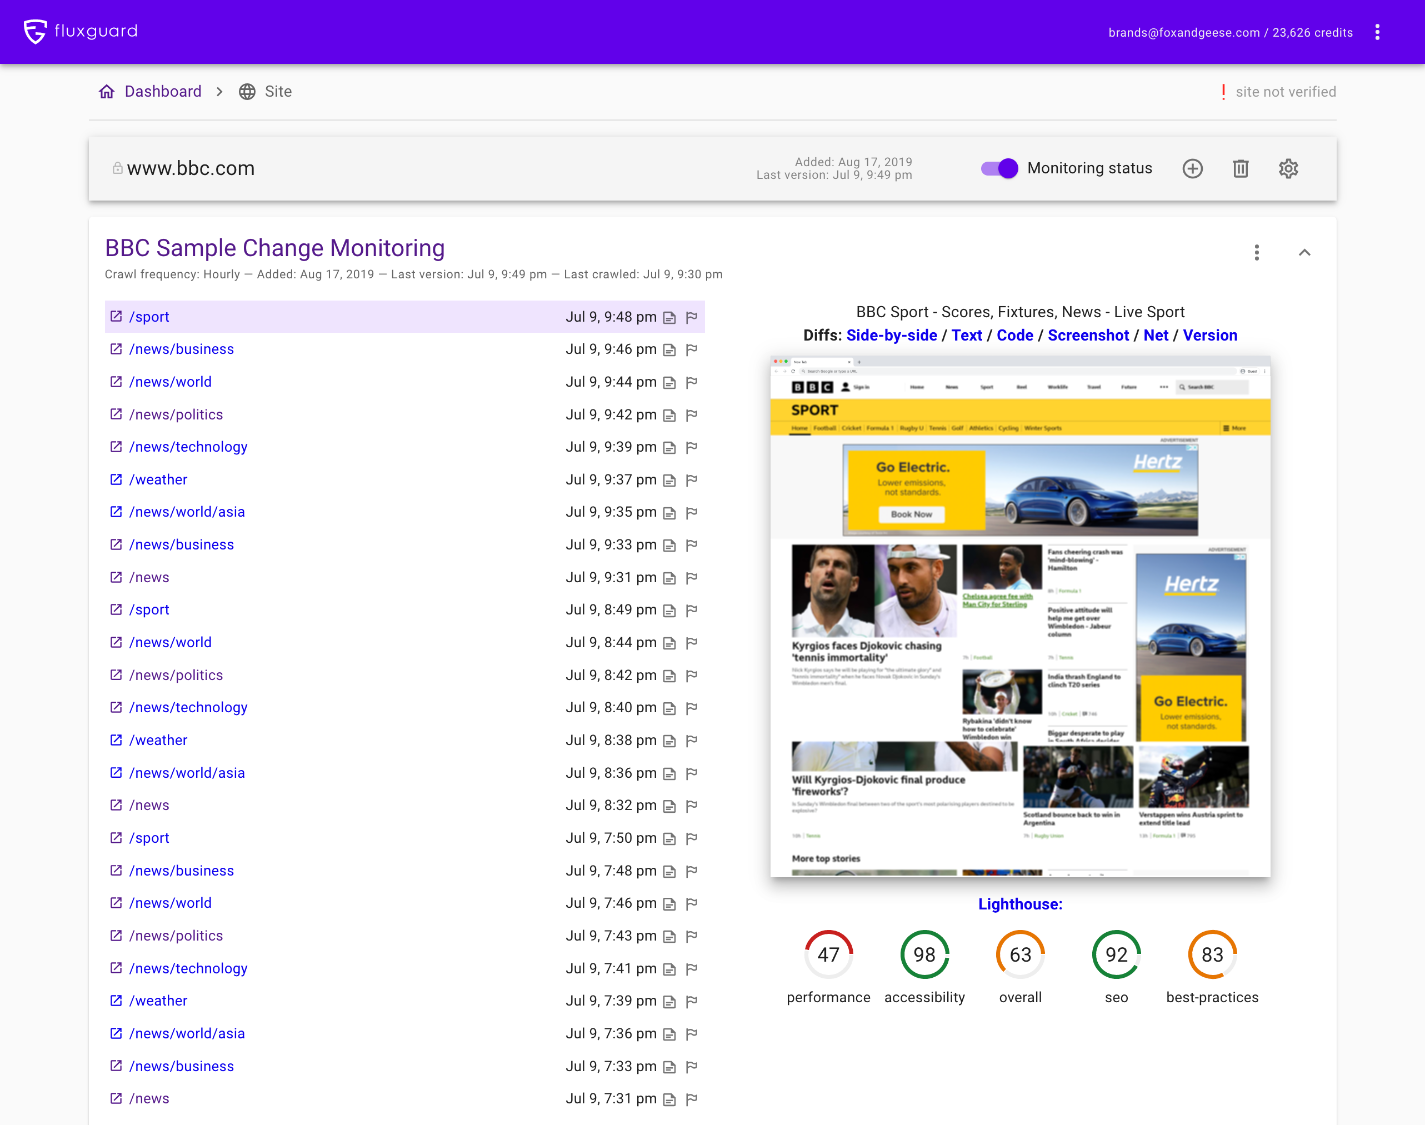Open Side-by-side diff view
The width and height of the screenshot is (1425, 1125).
[x=892, y=335]
